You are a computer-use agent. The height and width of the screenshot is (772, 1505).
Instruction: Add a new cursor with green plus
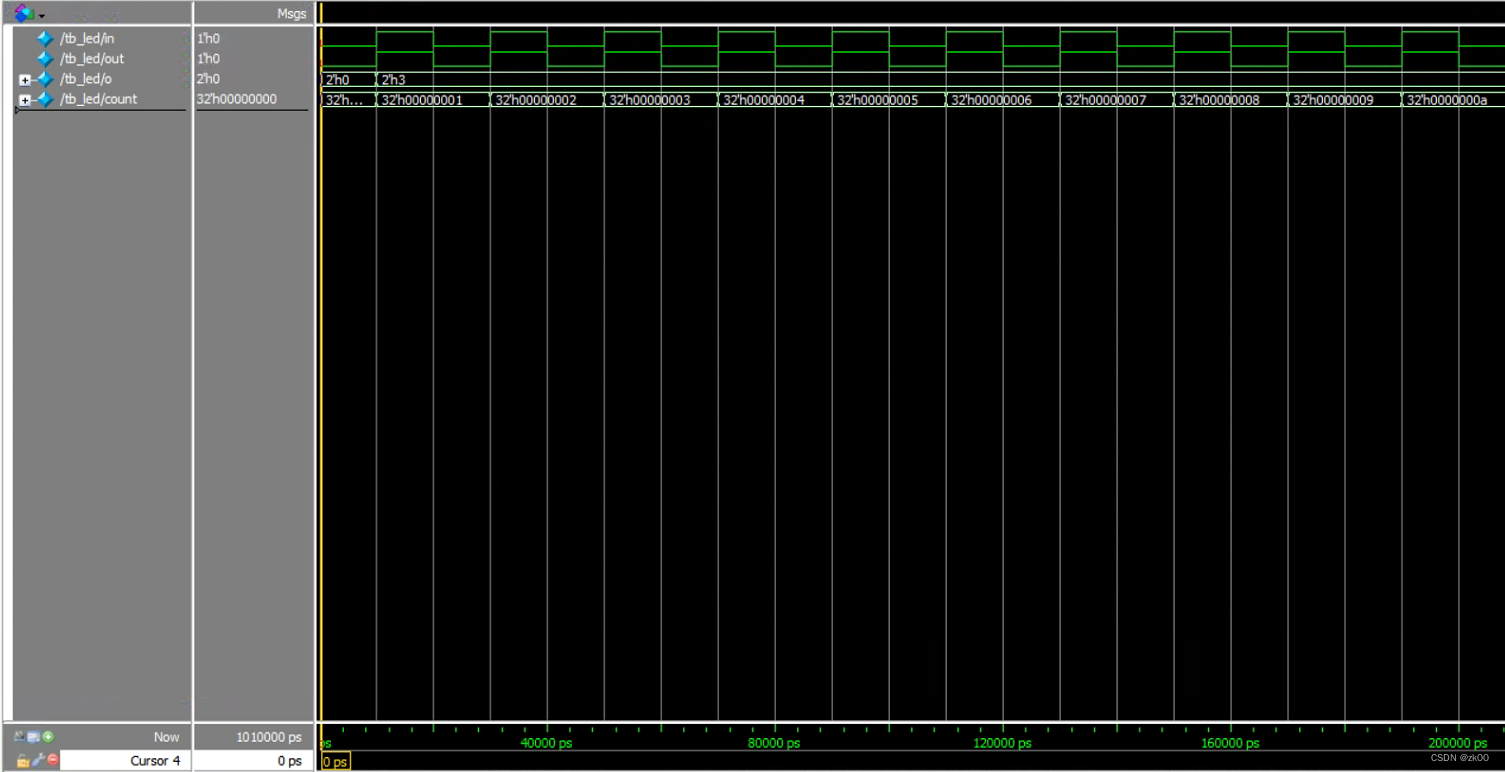point(48,737)
